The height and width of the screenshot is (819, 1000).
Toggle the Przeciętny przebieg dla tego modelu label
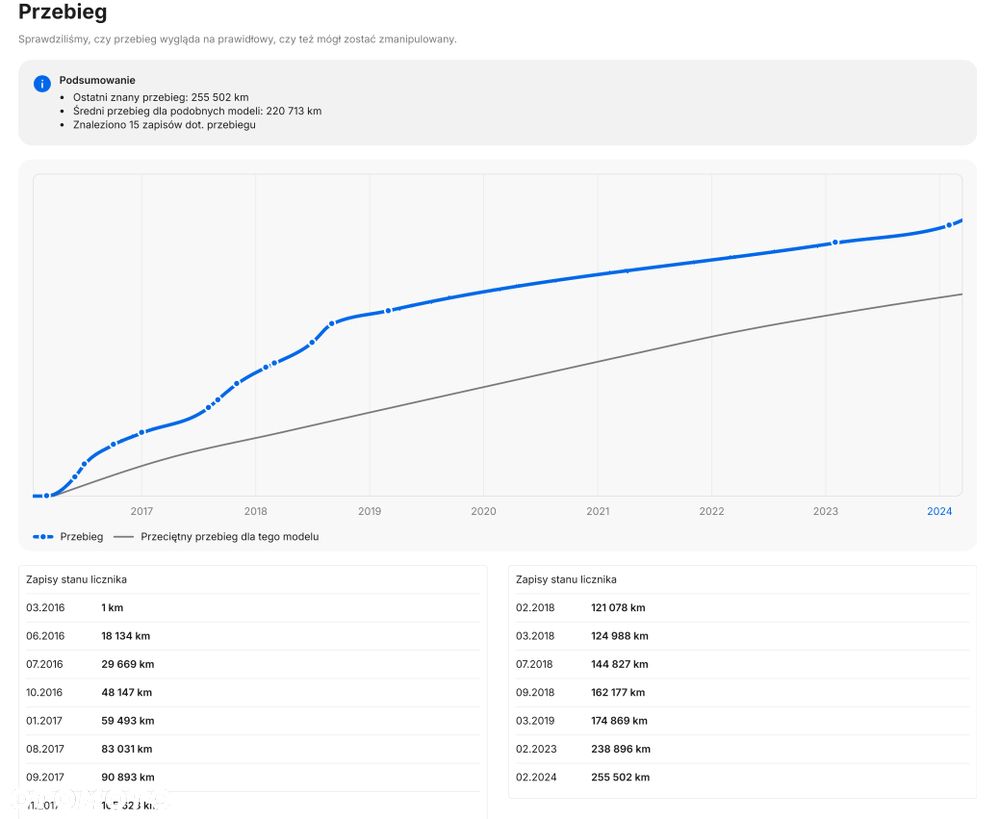(x=229, y=537)
